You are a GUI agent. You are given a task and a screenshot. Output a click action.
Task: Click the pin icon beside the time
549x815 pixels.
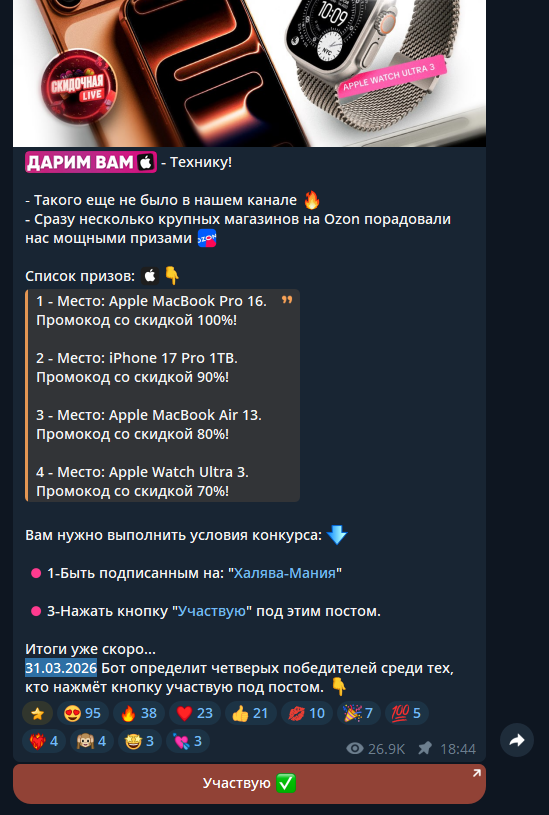click(x=425, y=748)
